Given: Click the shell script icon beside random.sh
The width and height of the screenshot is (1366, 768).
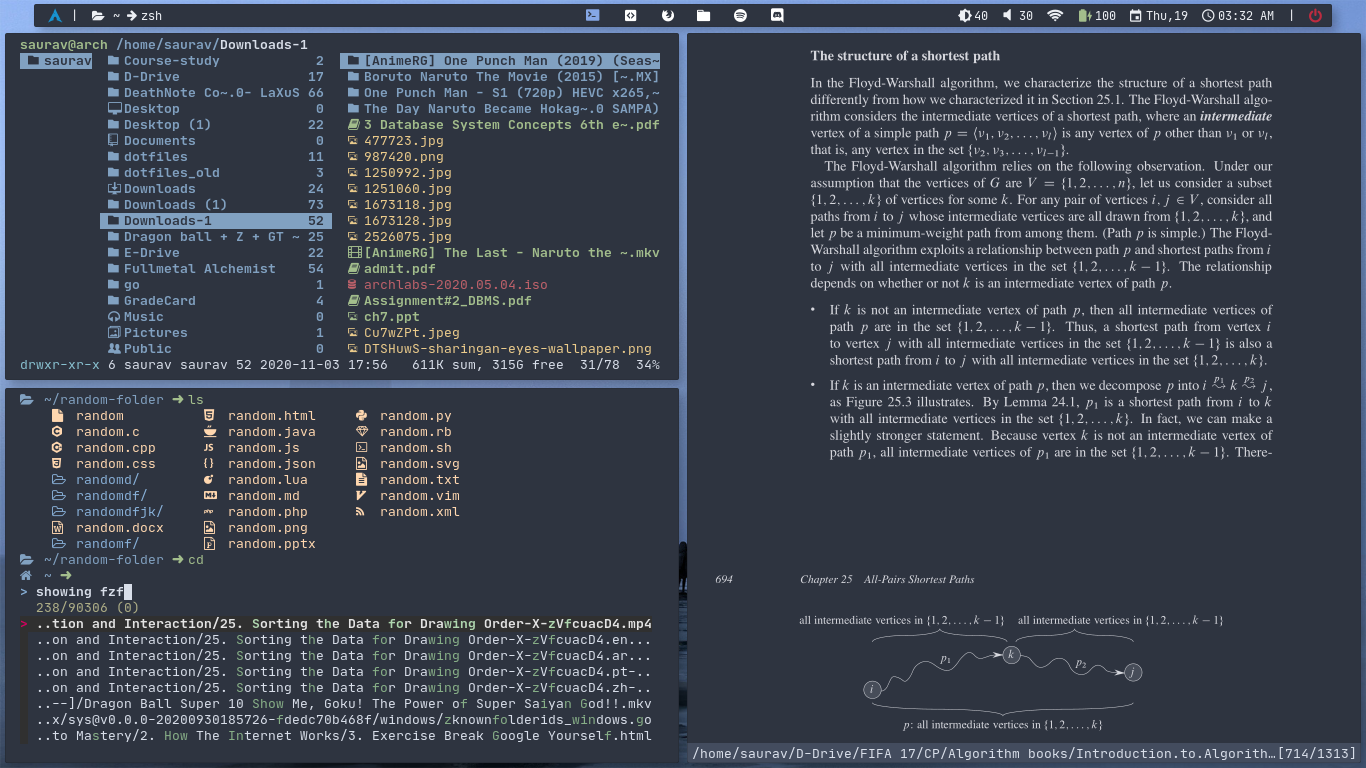Looking at the screenshot, I should (x=361, y=448).
